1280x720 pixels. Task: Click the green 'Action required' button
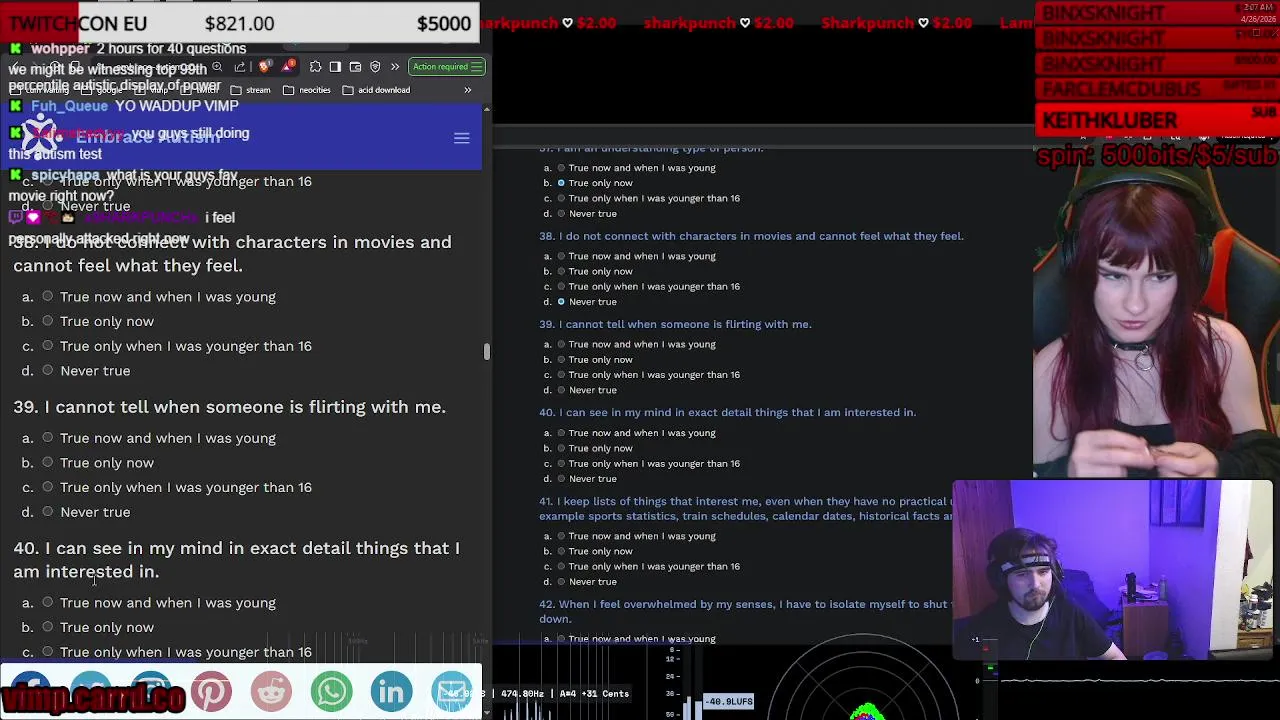click(446, 67)
